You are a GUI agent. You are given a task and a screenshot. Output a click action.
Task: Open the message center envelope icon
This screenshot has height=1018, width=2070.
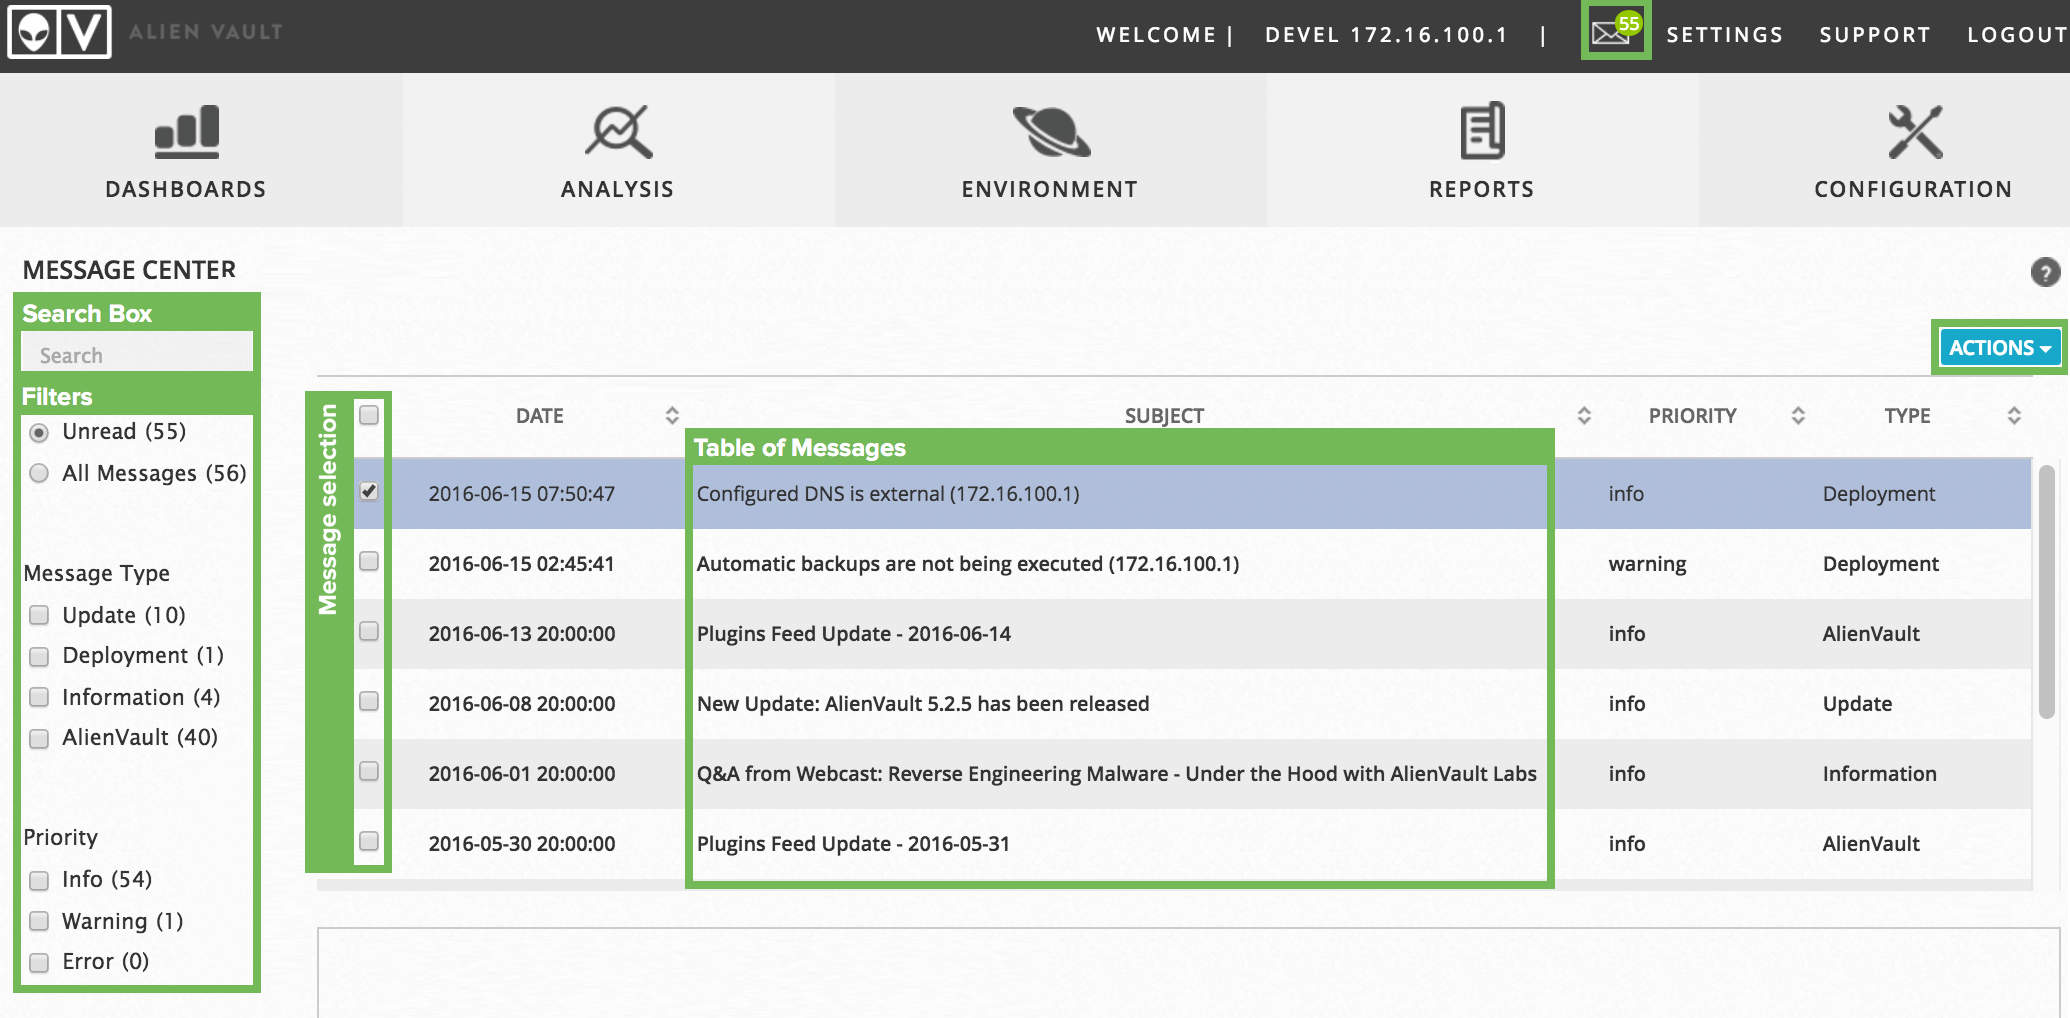pyautogui.click(x=1612, y=33)
